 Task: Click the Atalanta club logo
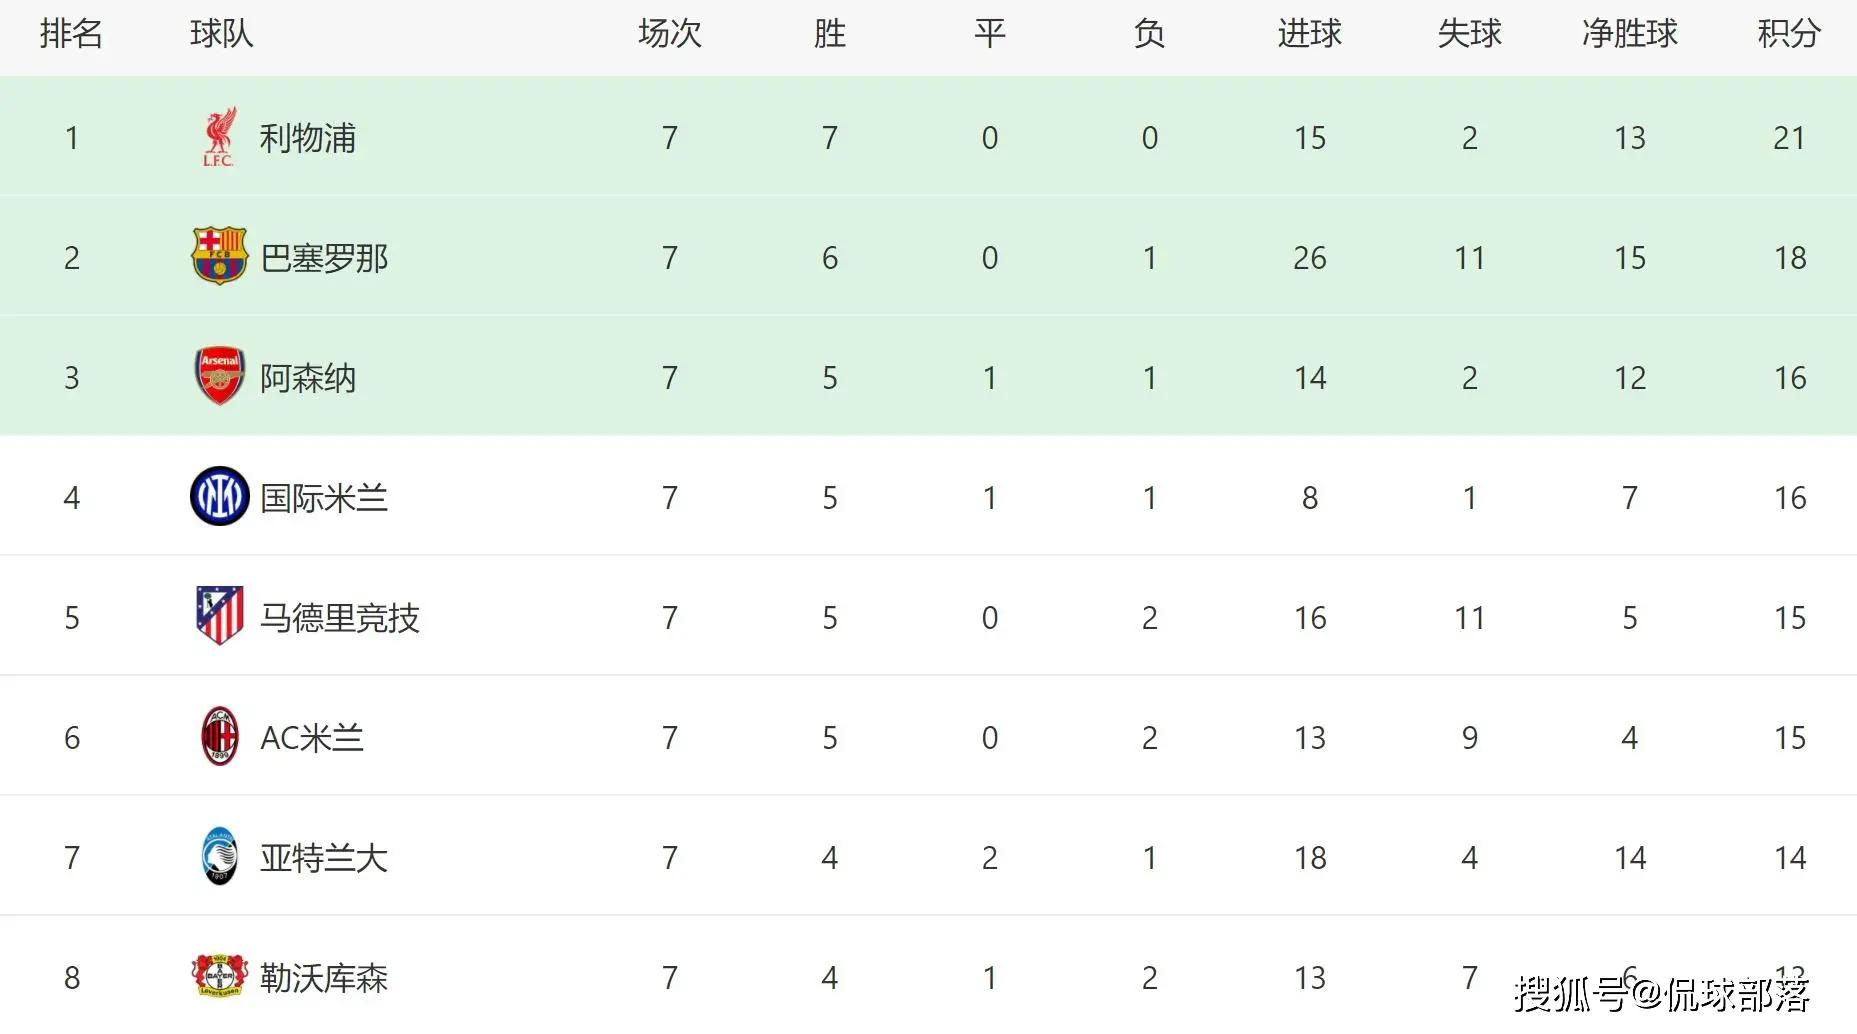(x=219, y=857)
